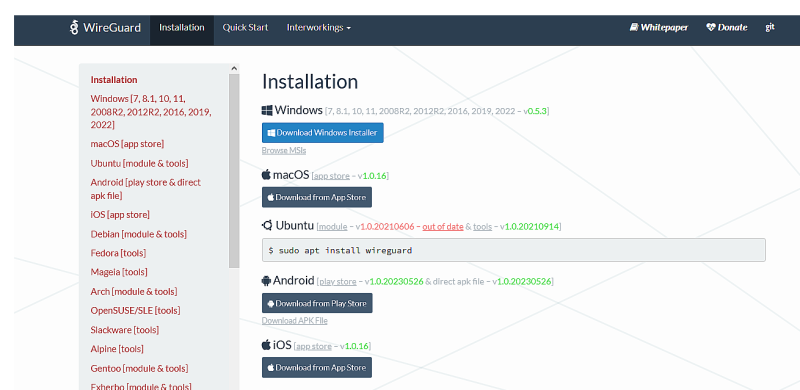Click iOS Download from App Store button
800x390 pixels.
317,368
